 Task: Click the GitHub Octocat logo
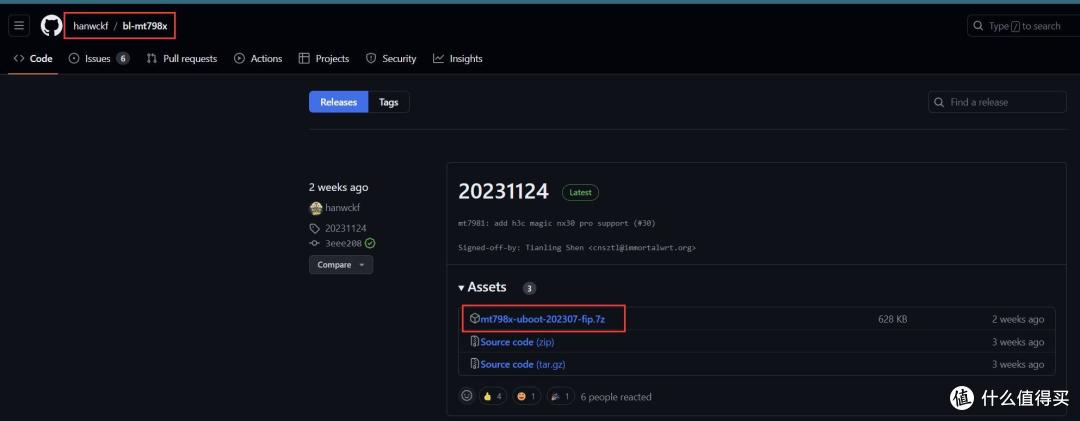tap(51, 26)
